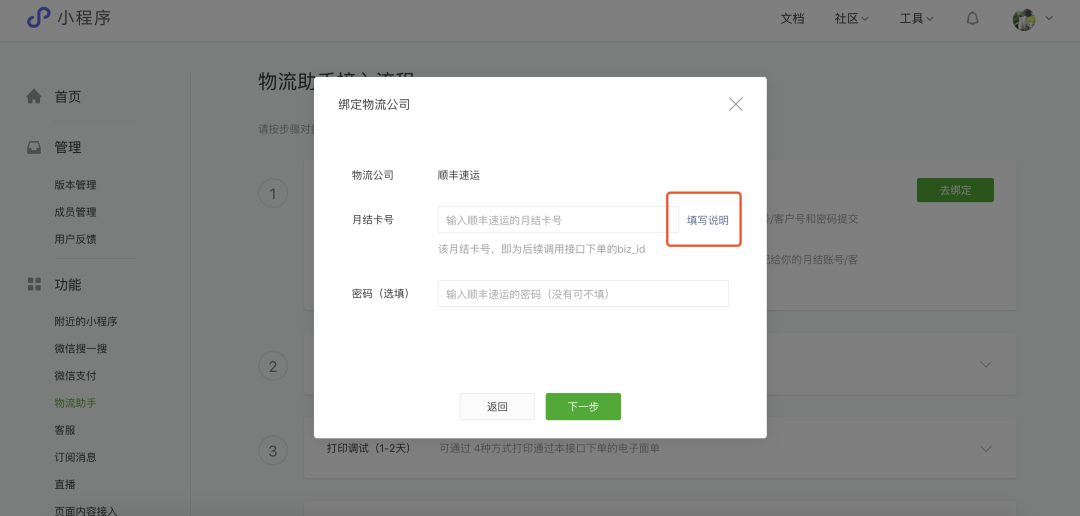Open 成员管理 in the sidebar
The height and width of the screenshot is (516, 1080).
pyautogui.click(x=75, y=212)
